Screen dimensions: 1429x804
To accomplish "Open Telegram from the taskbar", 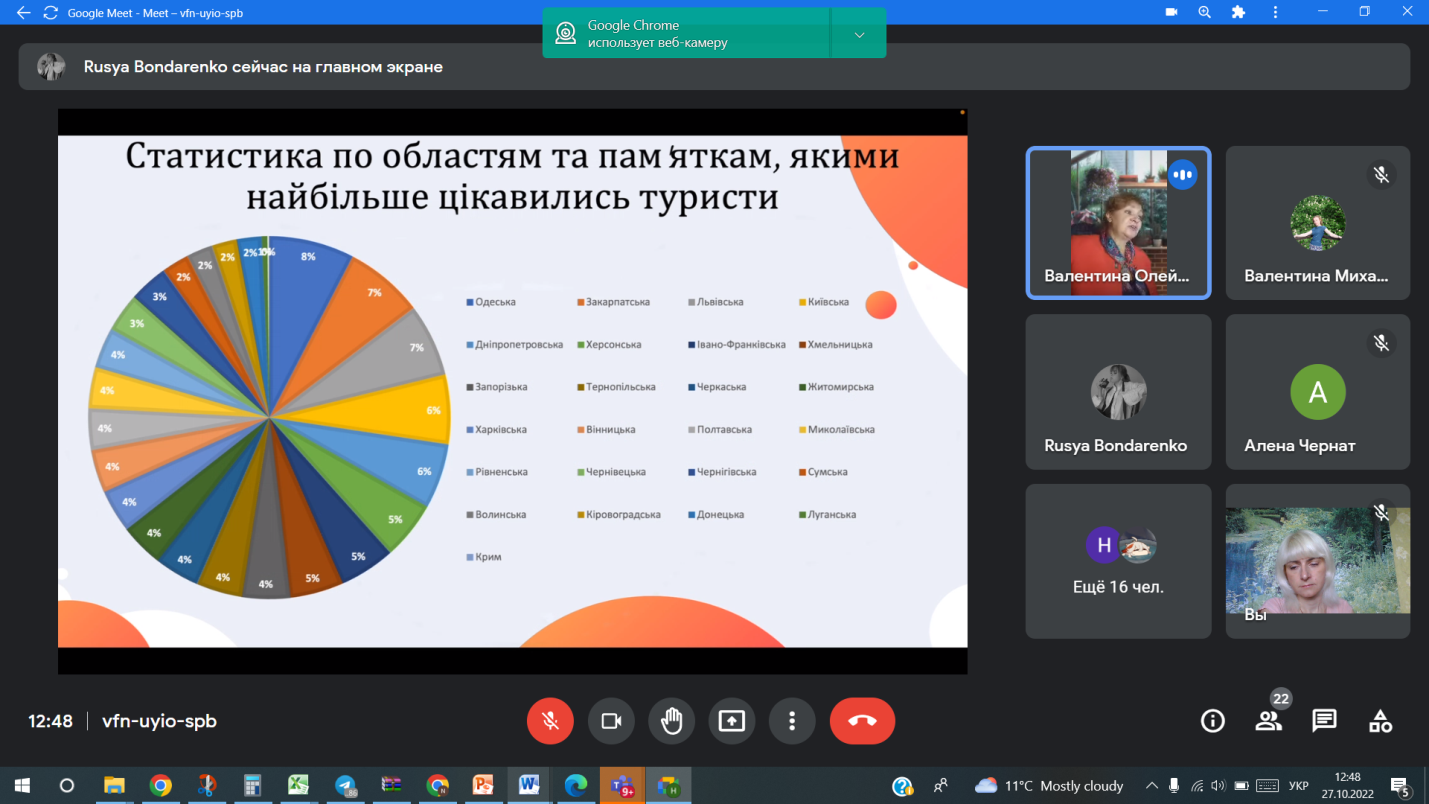I will click(x=345, y=786).
